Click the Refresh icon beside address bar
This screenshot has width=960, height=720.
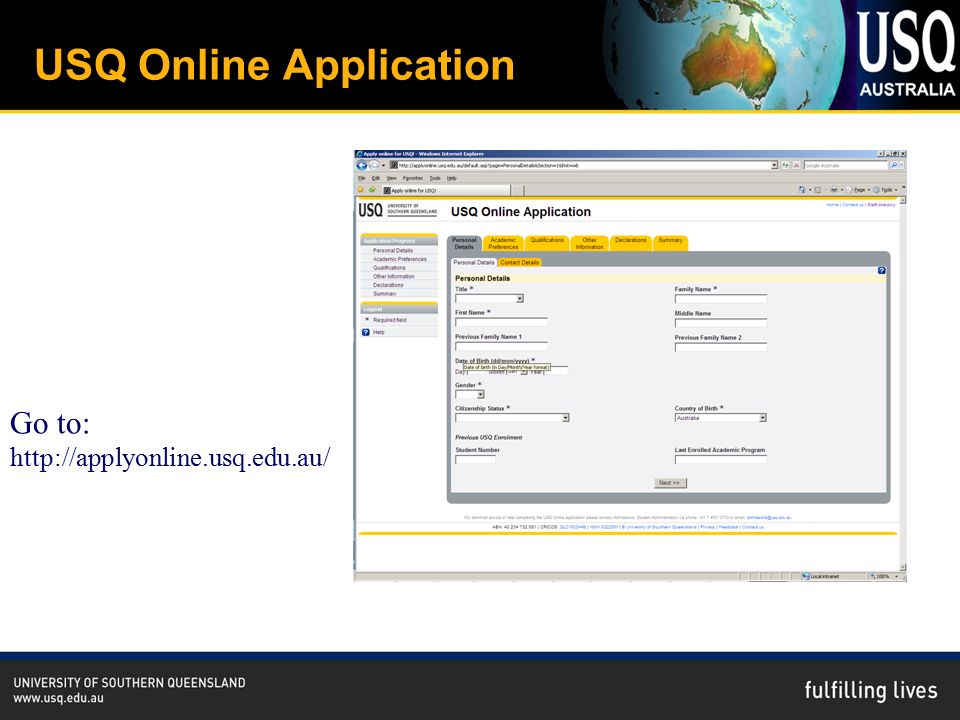[x=785, y=165]
